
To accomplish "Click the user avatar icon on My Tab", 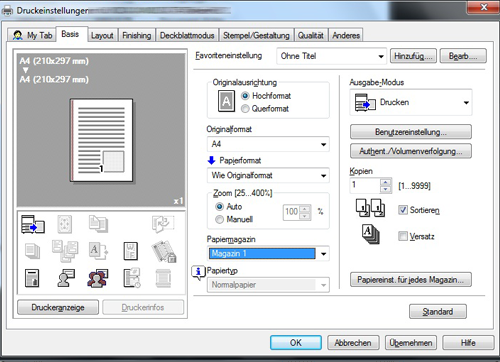I will (x=18, y=35).
